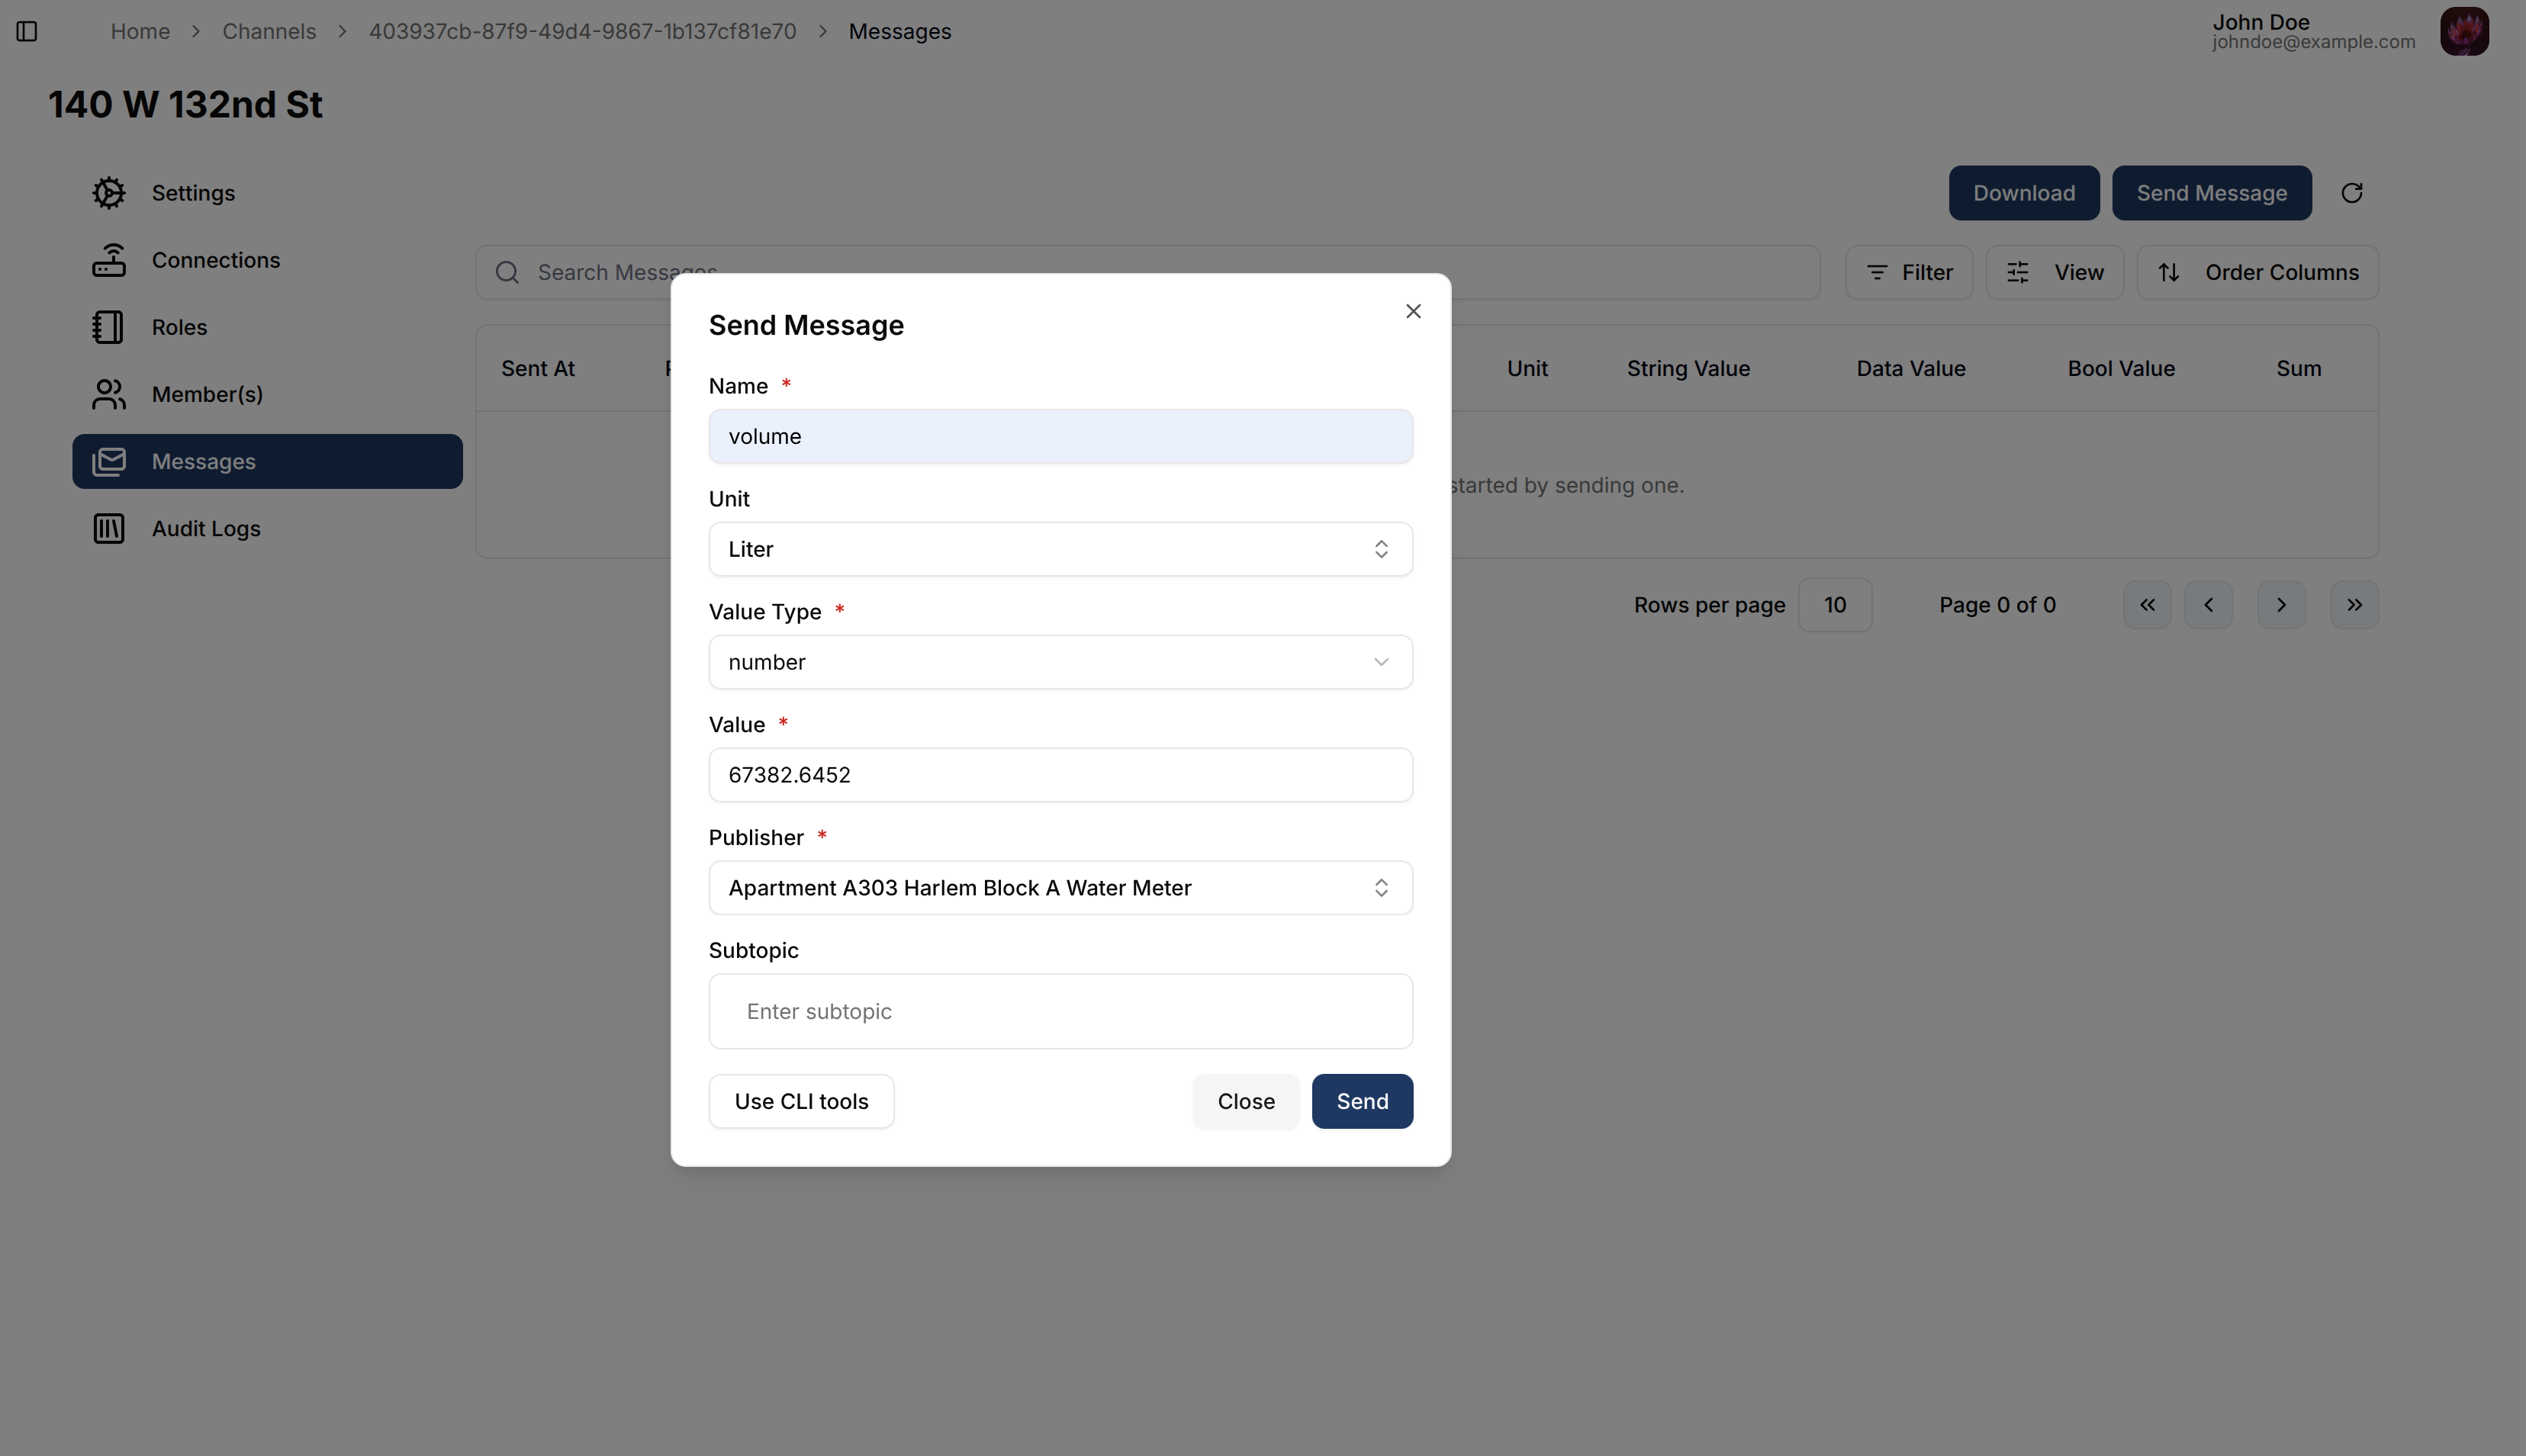Focus the Value input field
This screenshot has width=2526, height=1456.
1060,775
